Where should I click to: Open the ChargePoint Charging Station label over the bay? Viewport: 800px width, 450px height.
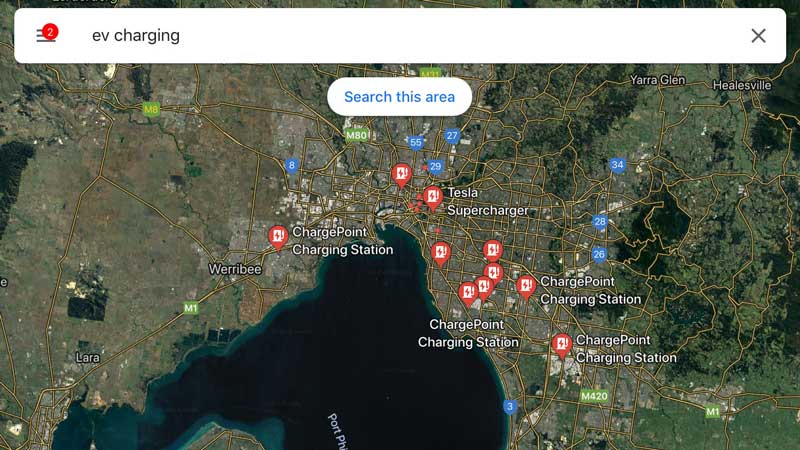[468, 333]
